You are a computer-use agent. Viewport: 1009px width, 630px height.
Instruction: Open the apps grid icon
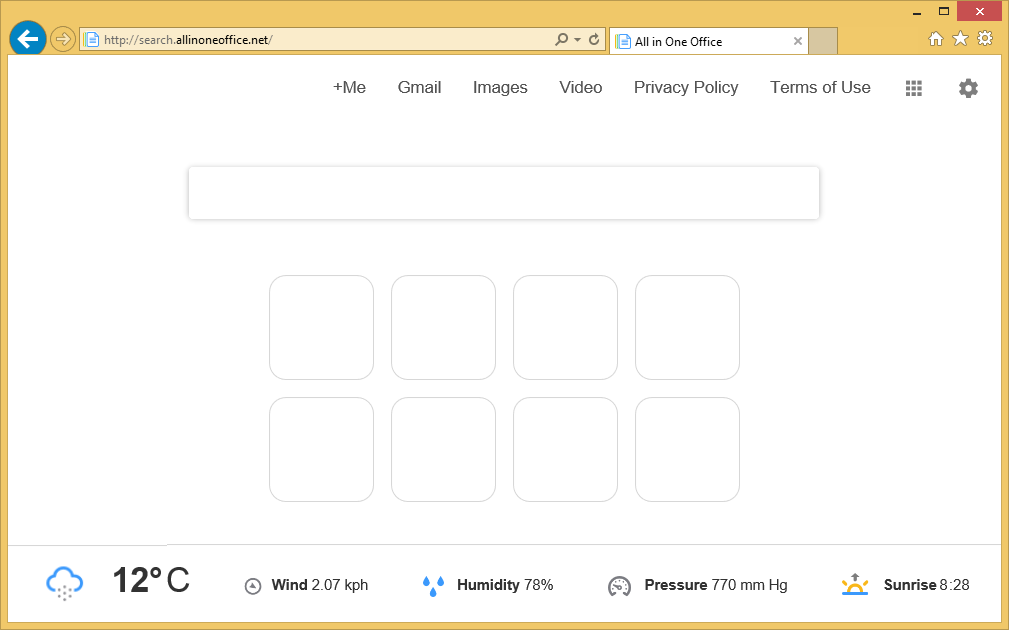(x=913, y=88)
